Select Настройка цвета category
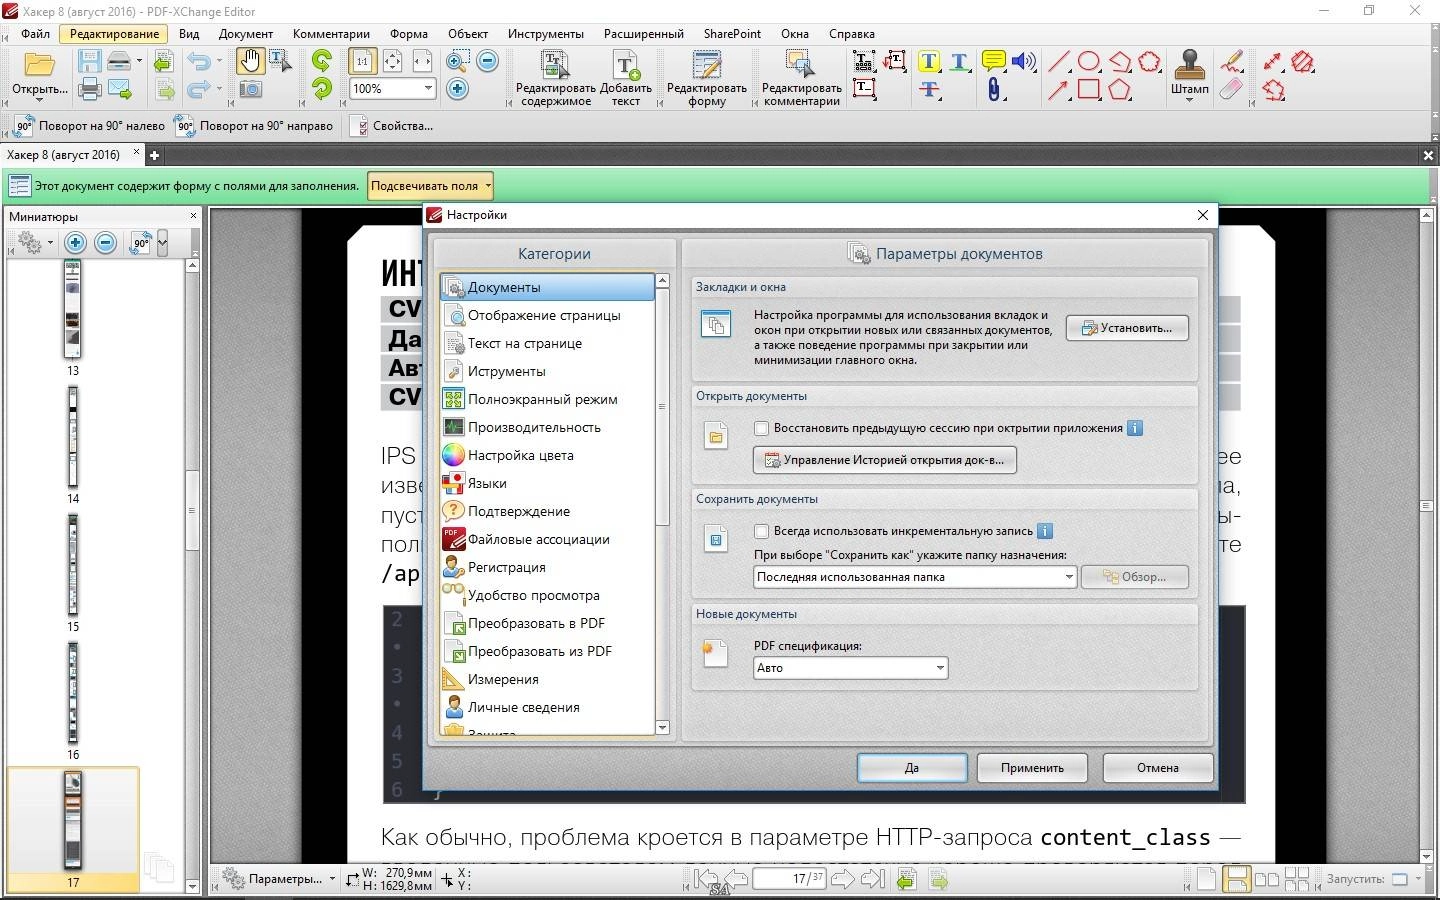The image size is (1440, 900). 547,455
